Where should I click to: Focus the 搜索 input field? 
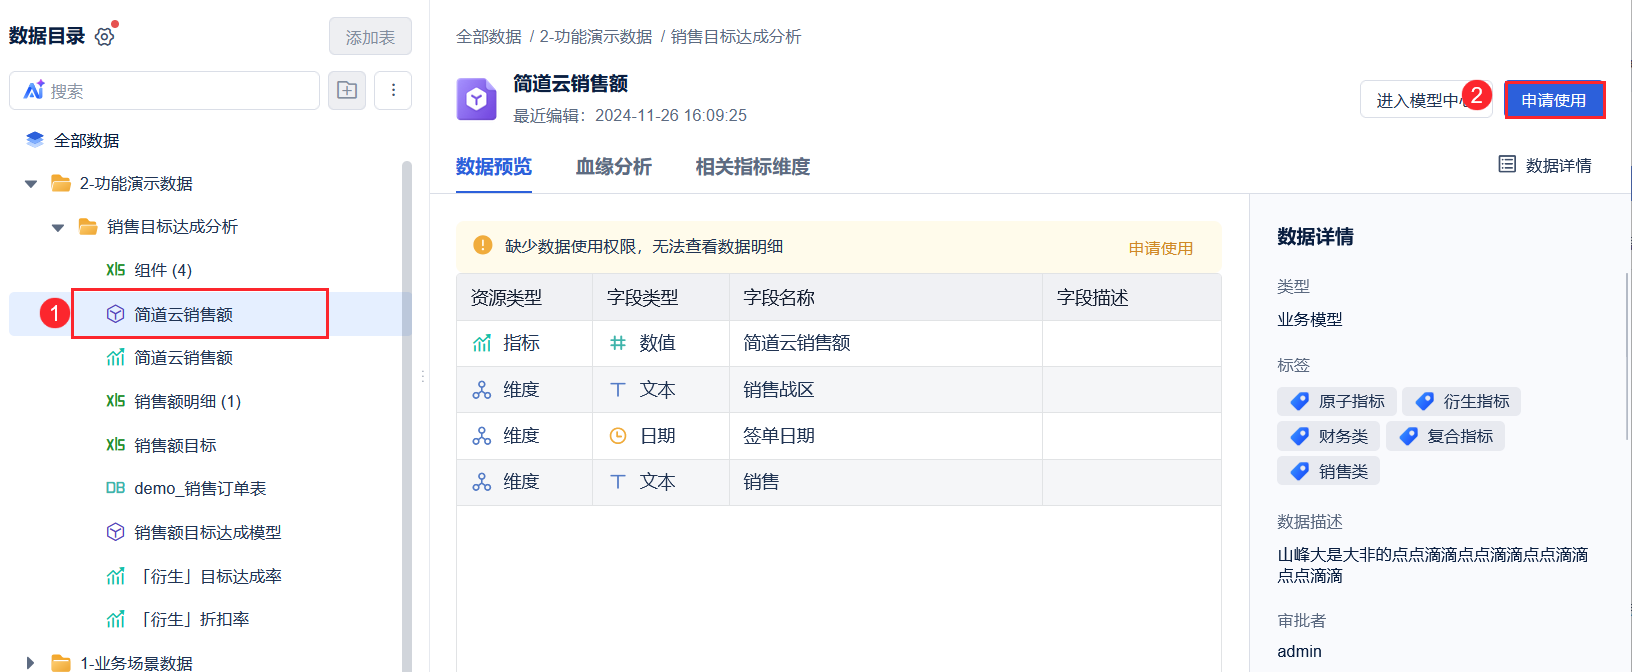click(x=180, y=91)
